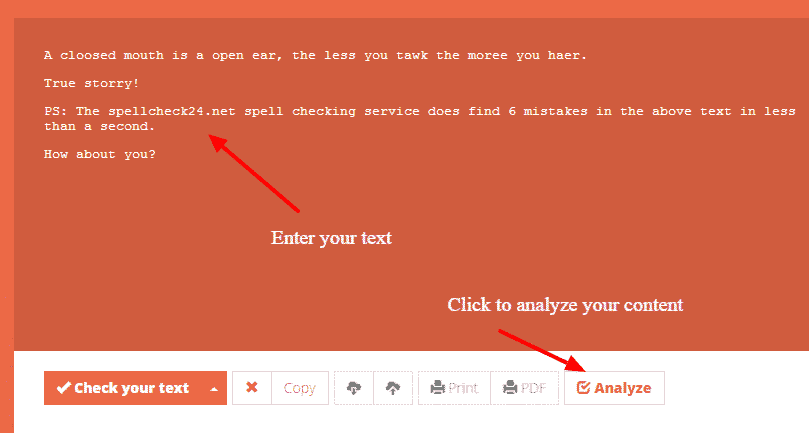
Task: Click the 'spellcheck24.net' text
Action: tap(172, 111)
